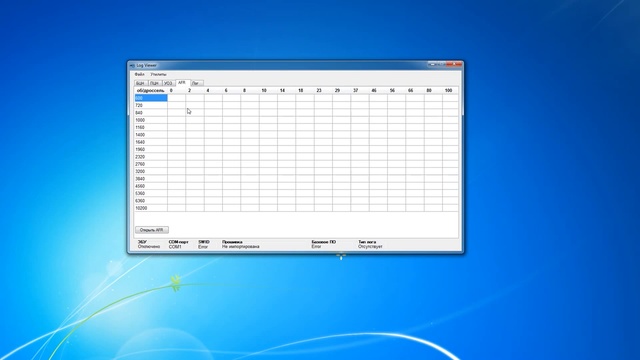The width and height of the screenshot is (640, 360).
Task: Switch to the Лог tab
Action: tap(196, 83)
